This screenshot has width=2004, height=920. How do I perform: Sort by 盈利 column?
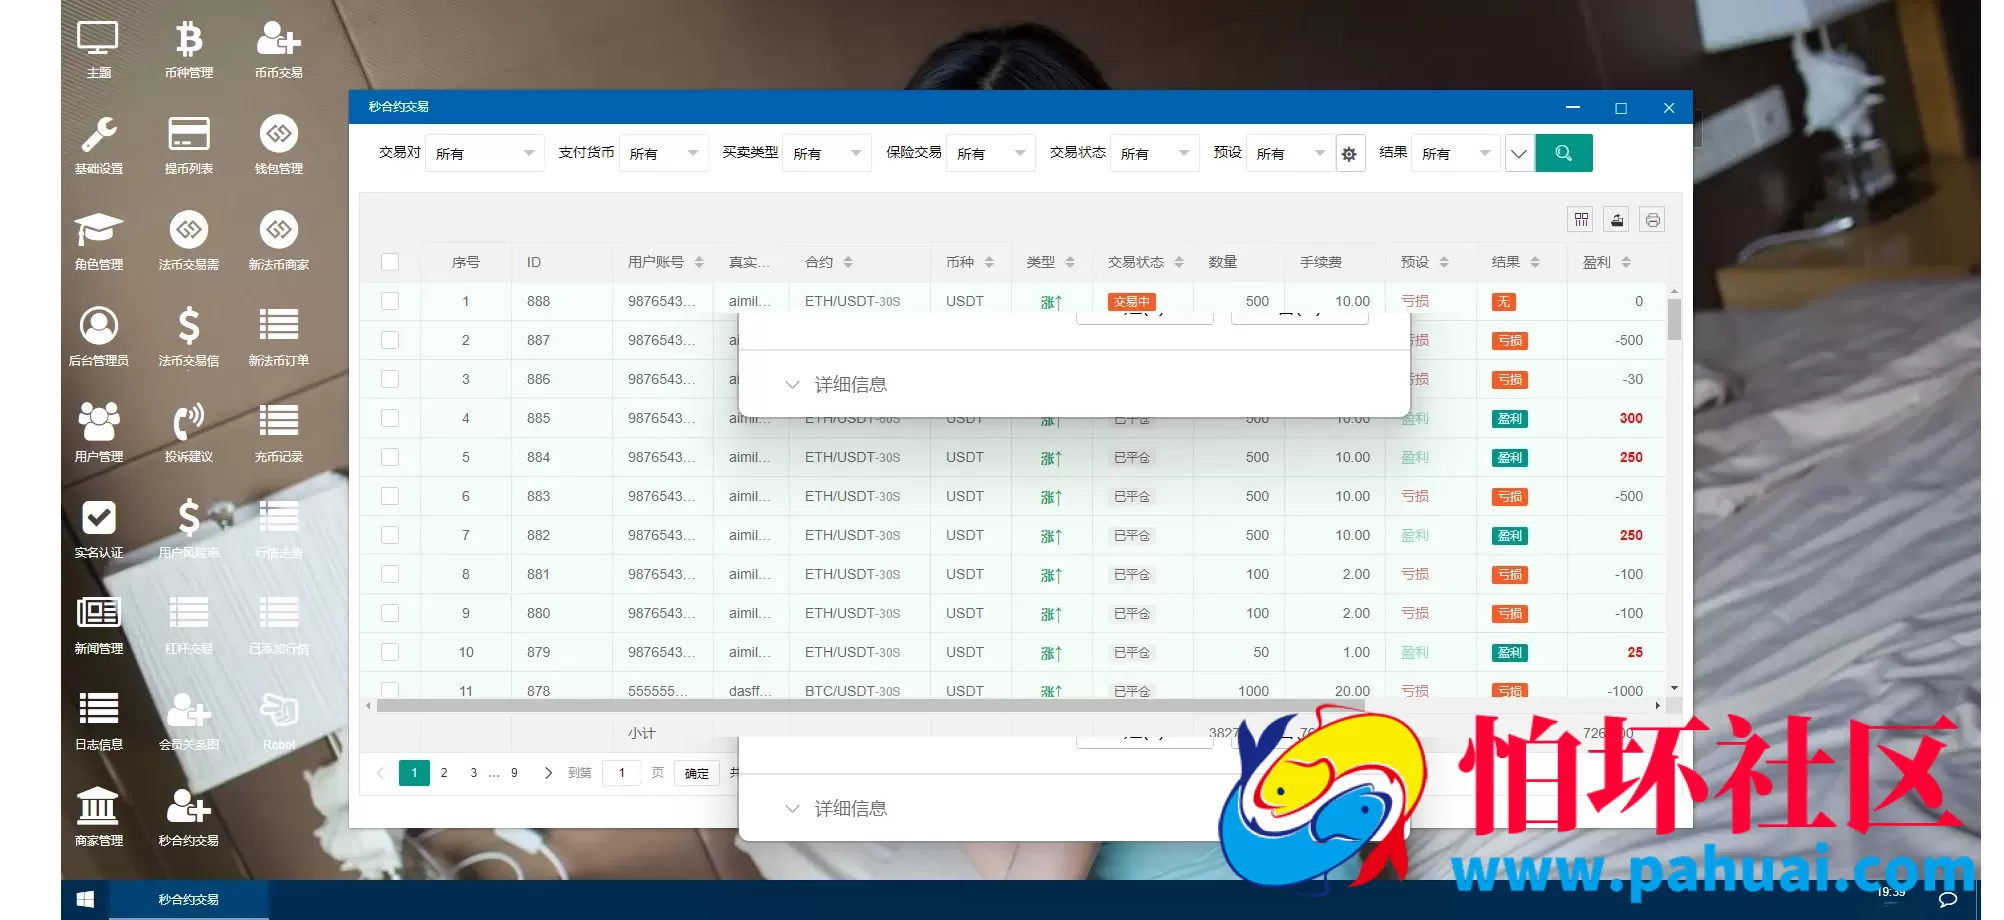point(1626,262)
